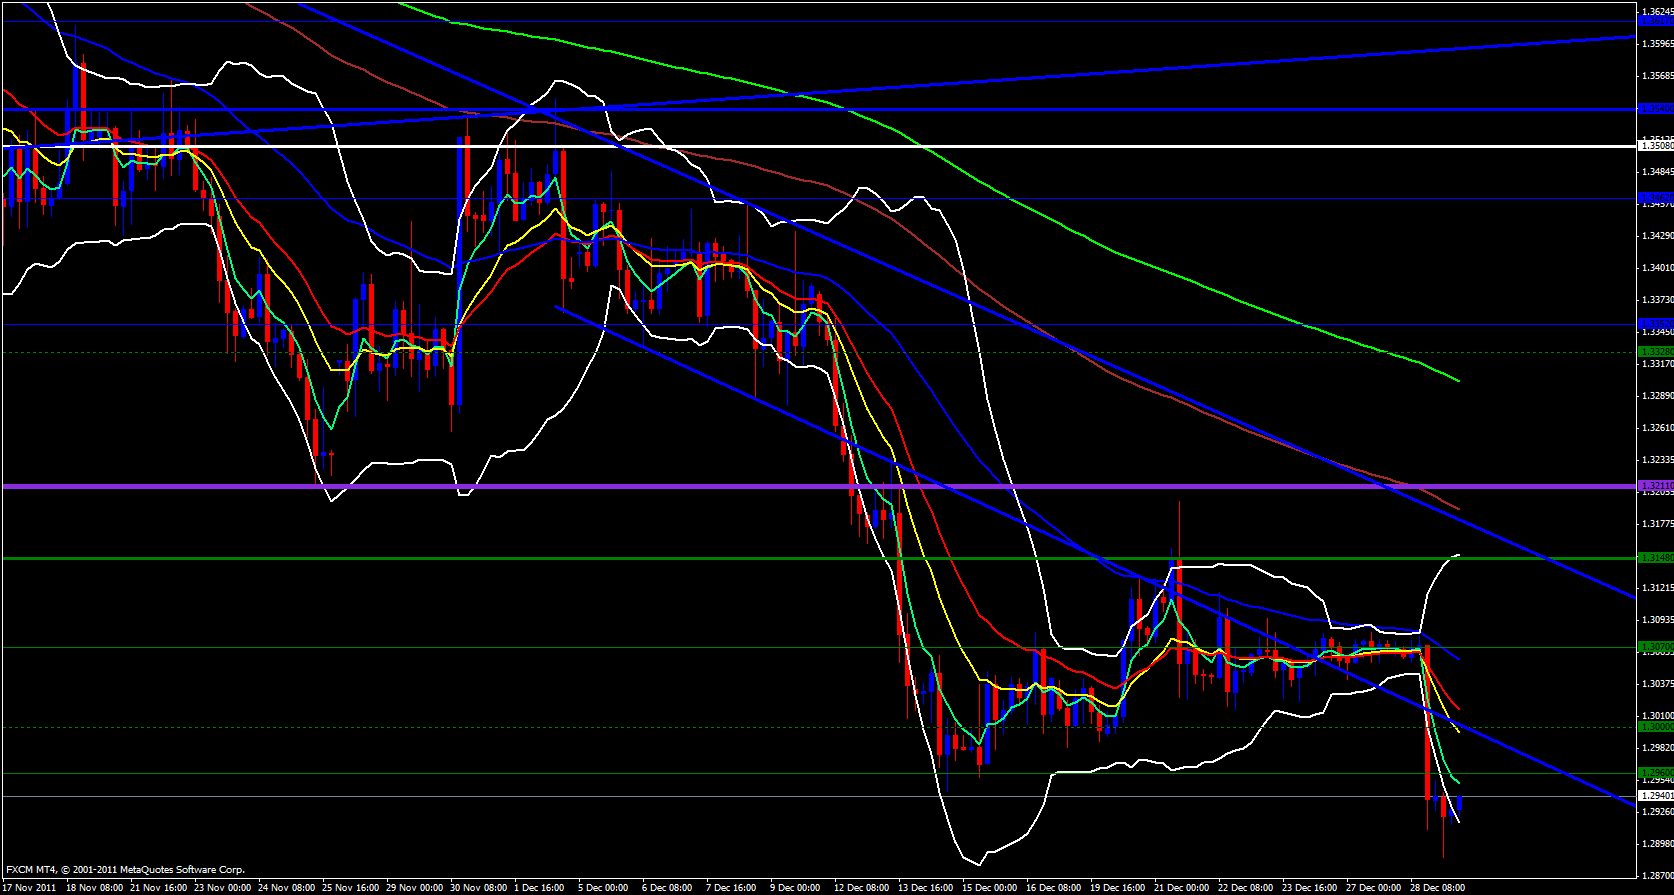1674x895 pixels.
Task: Select the white 1.35080 price level label
Action: pyautogui.click(x=1655, y=146)
